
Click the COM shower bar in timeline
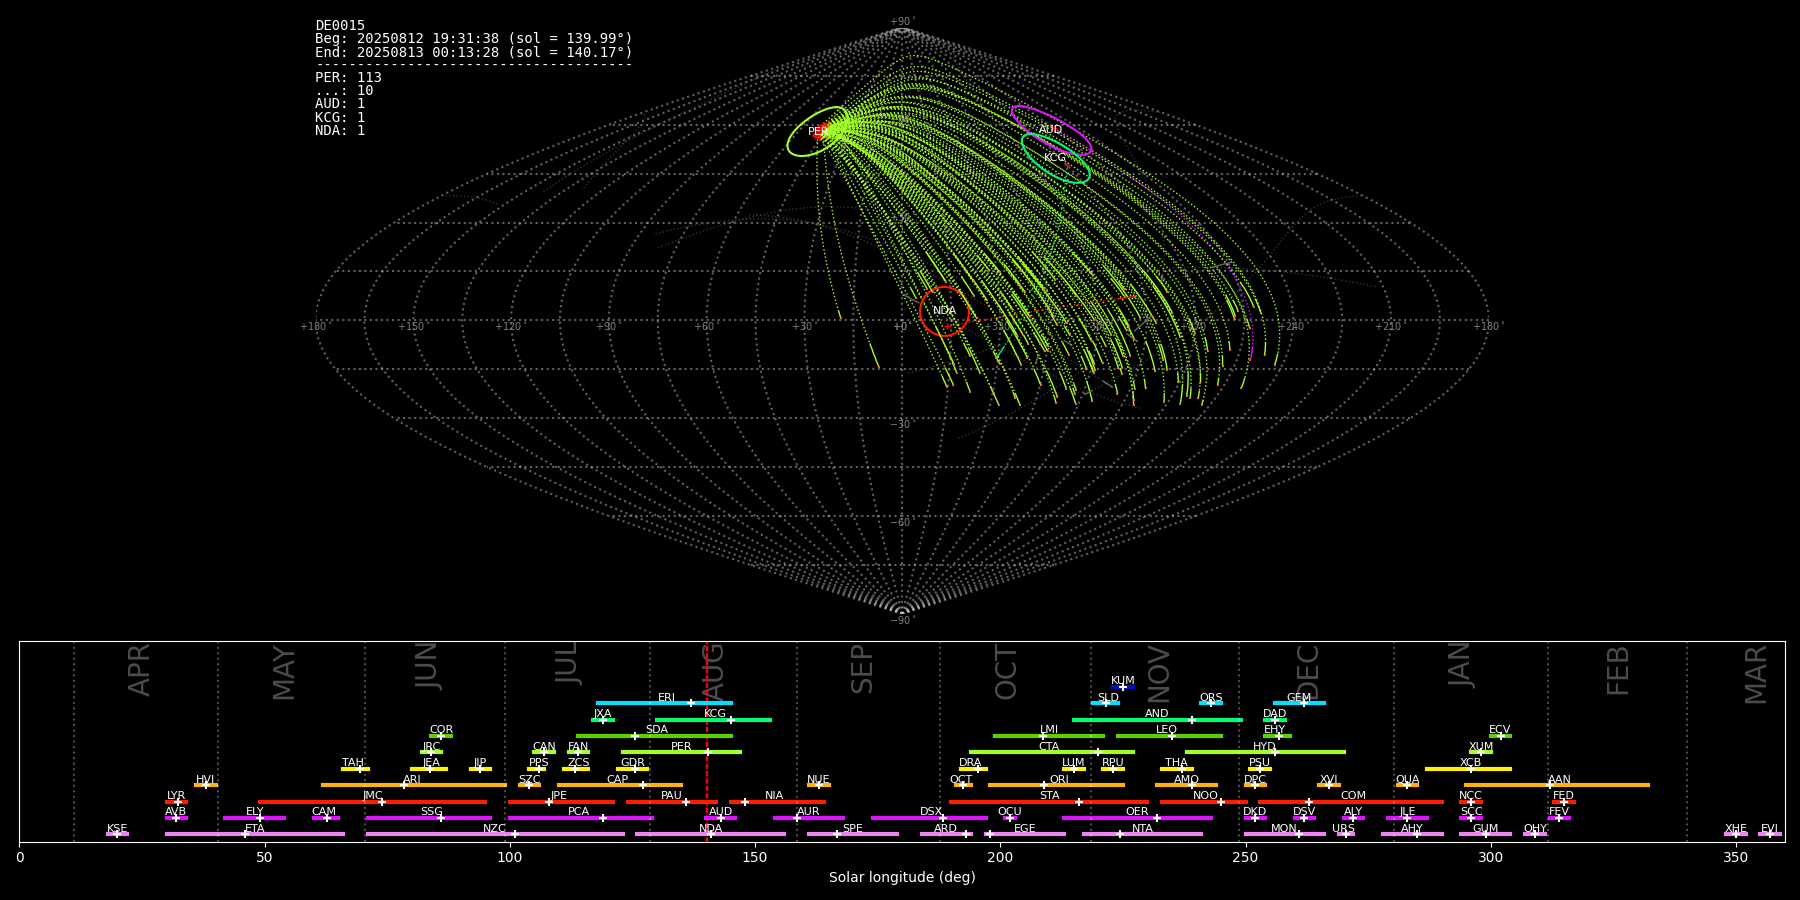1352,802
